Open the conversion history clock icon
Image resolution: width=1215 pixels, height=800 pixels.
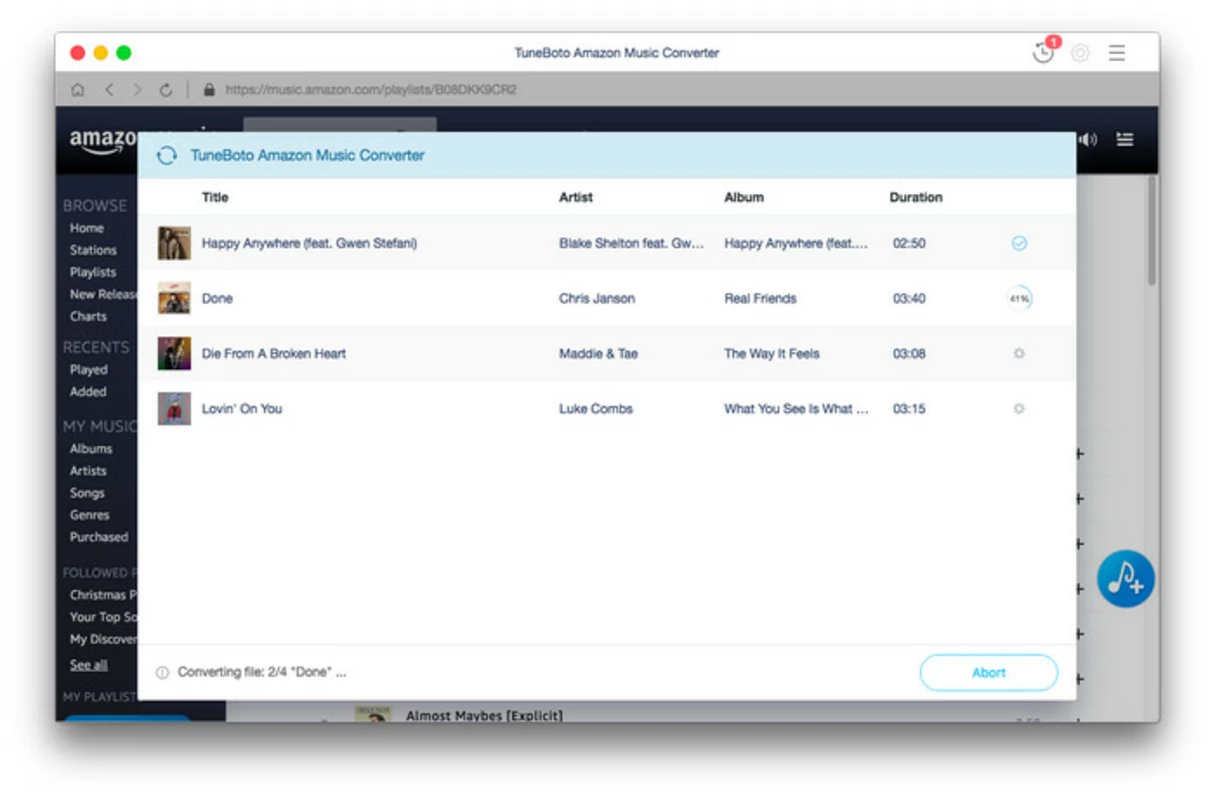[1043, 53]
